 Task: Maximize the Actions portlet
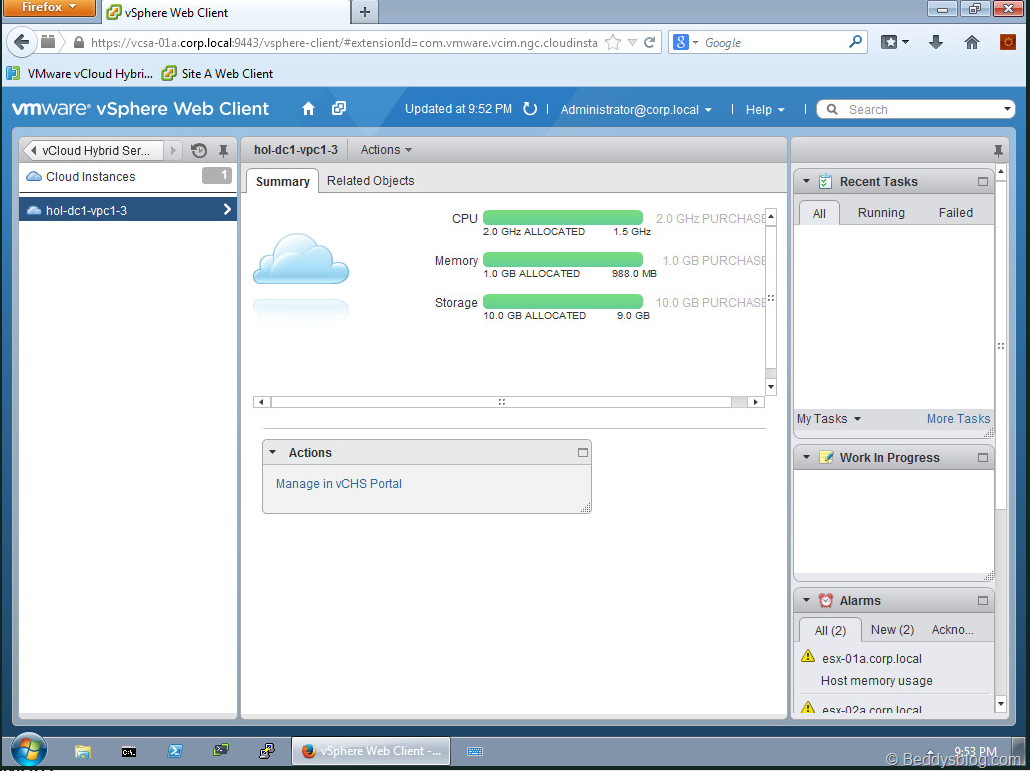583,452
